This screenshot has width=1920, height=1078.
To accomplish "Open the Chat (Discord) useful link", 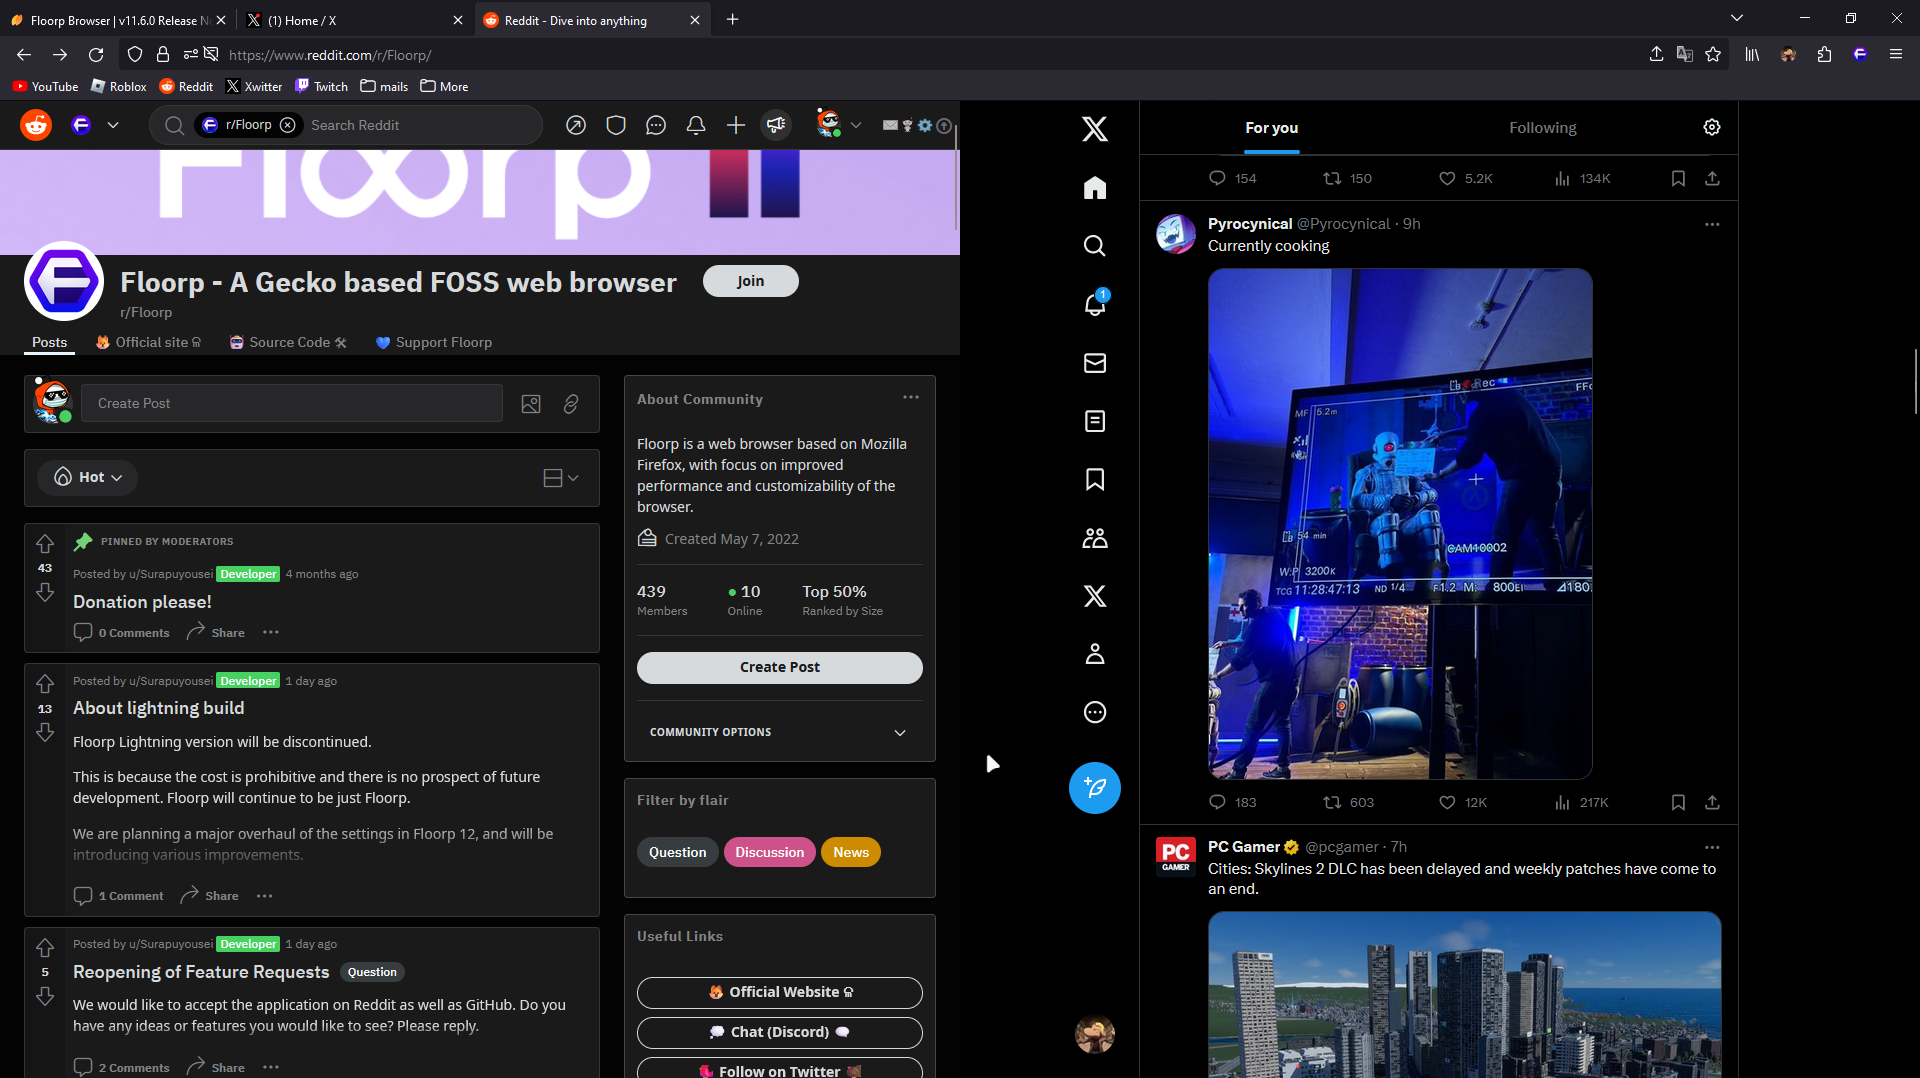I will (x=780, y=1032).
